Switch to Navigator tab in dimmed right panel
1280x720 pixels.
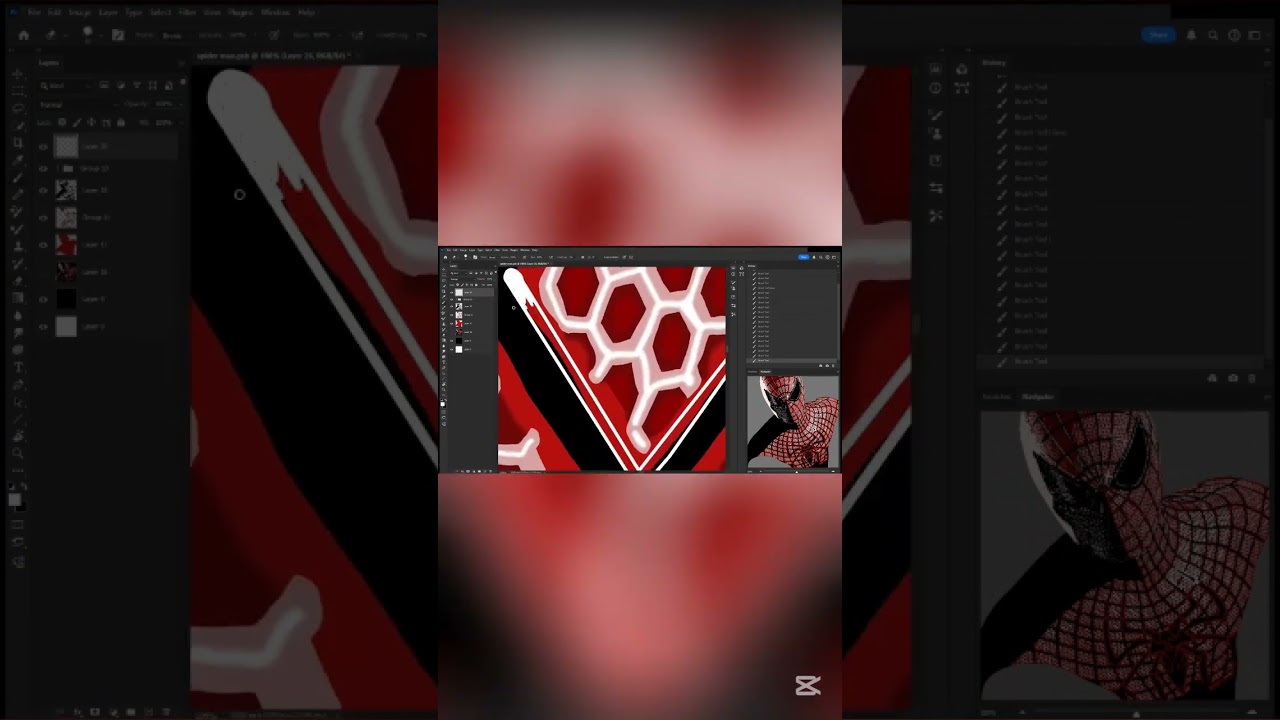click(x=1037, y=396)
